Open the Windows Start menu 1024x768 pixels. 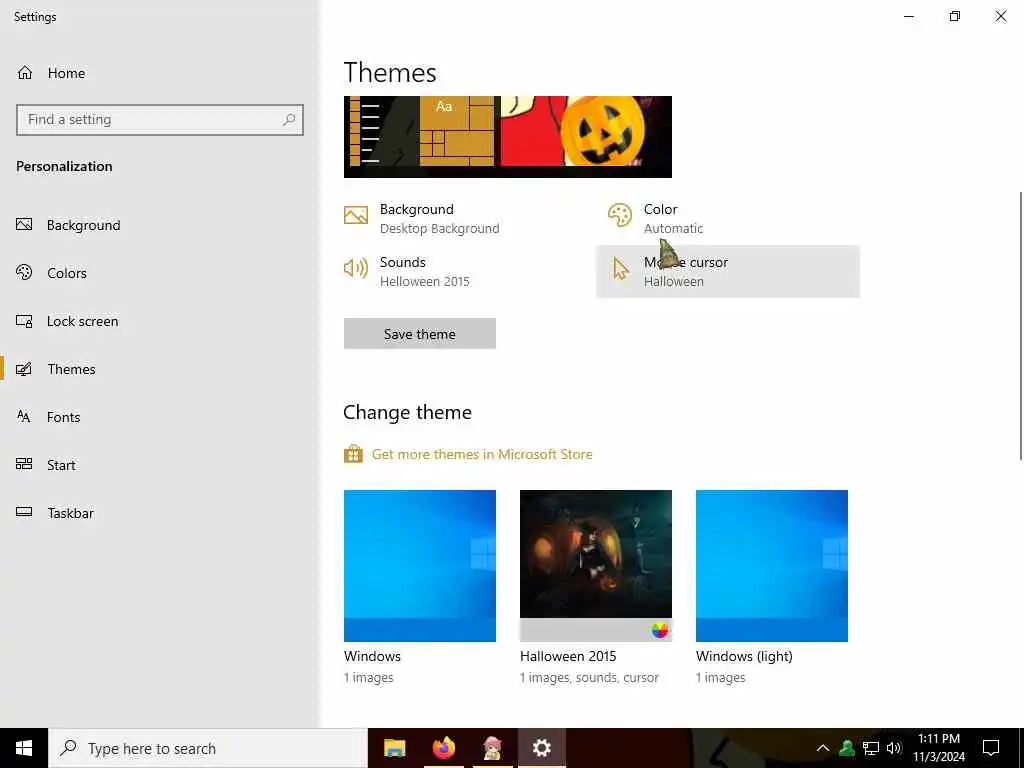click(24, 748)
